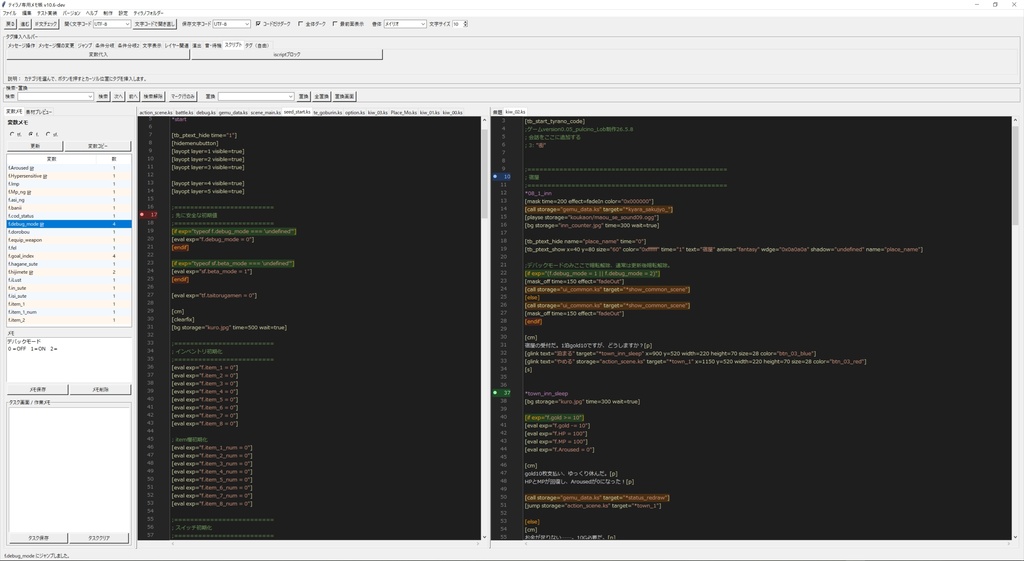Open the ヘルプ menu
This screenshot has height=561, width=1024.
(92, 13)
